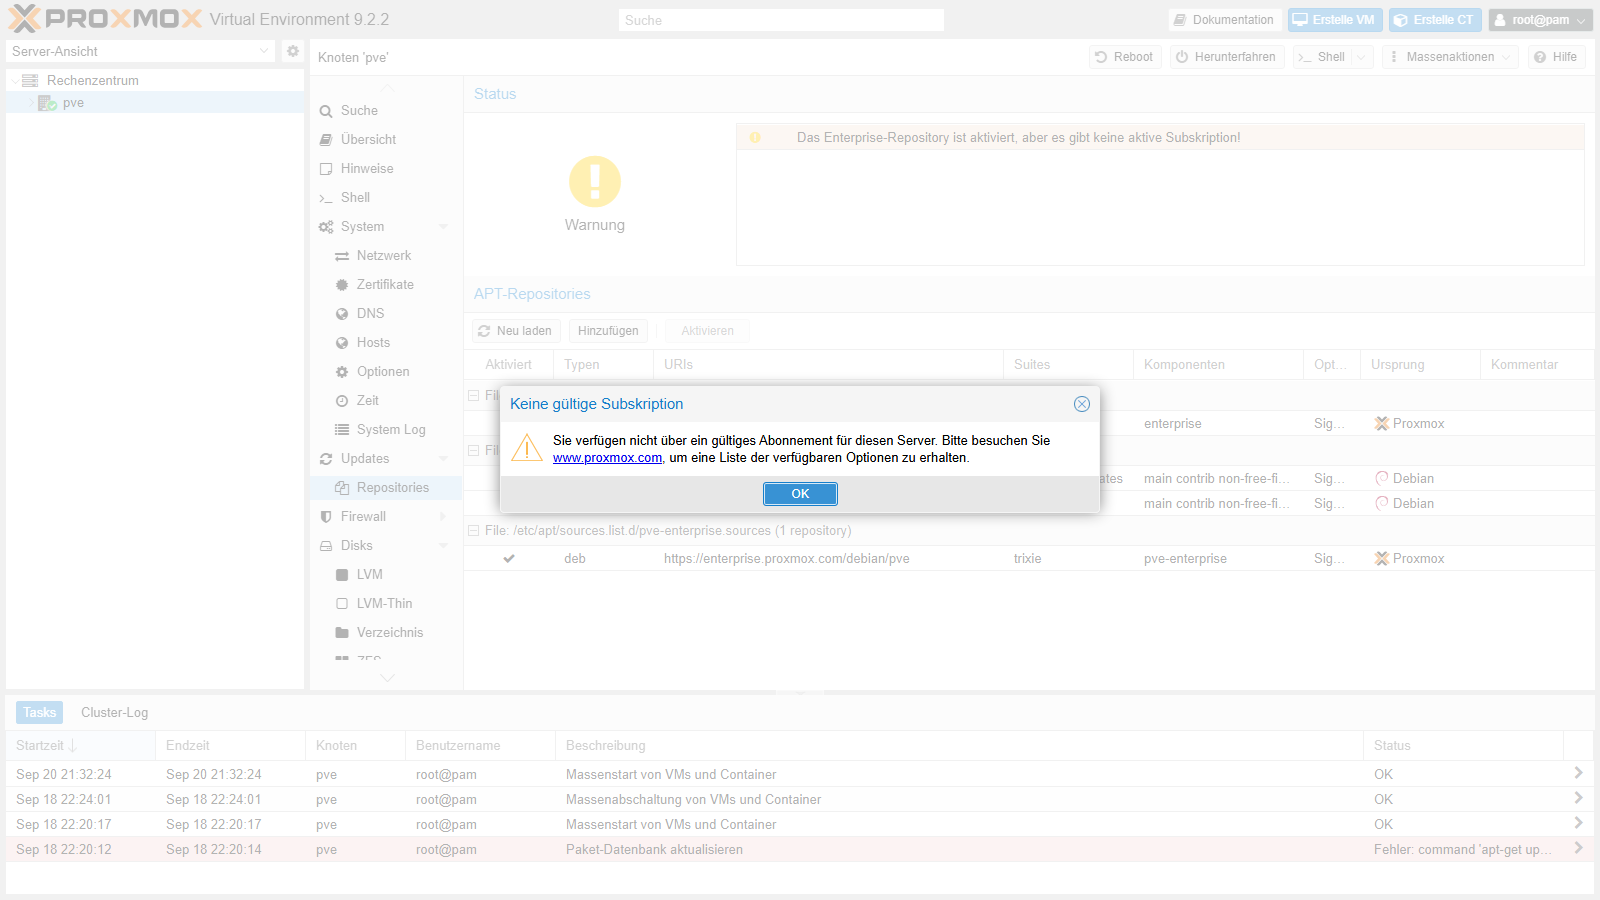This screenshot has height=900, width=1600.
Task: Open details arrow for Massenabschaltung task
Action: click(x=1578, y=798)
